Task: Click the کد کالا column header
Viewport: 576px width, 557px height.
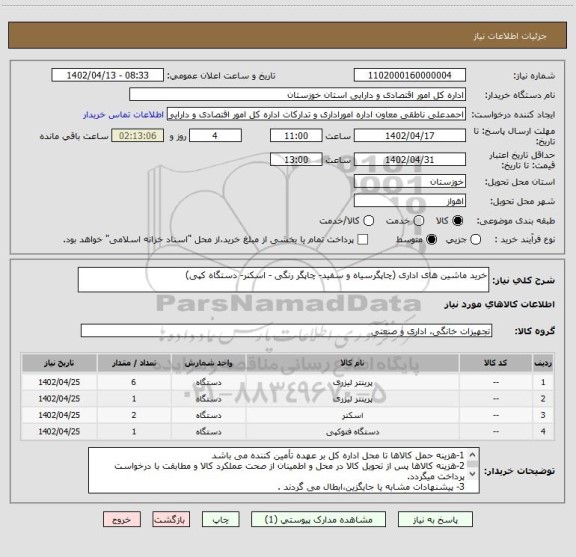Action: point(496,363)
